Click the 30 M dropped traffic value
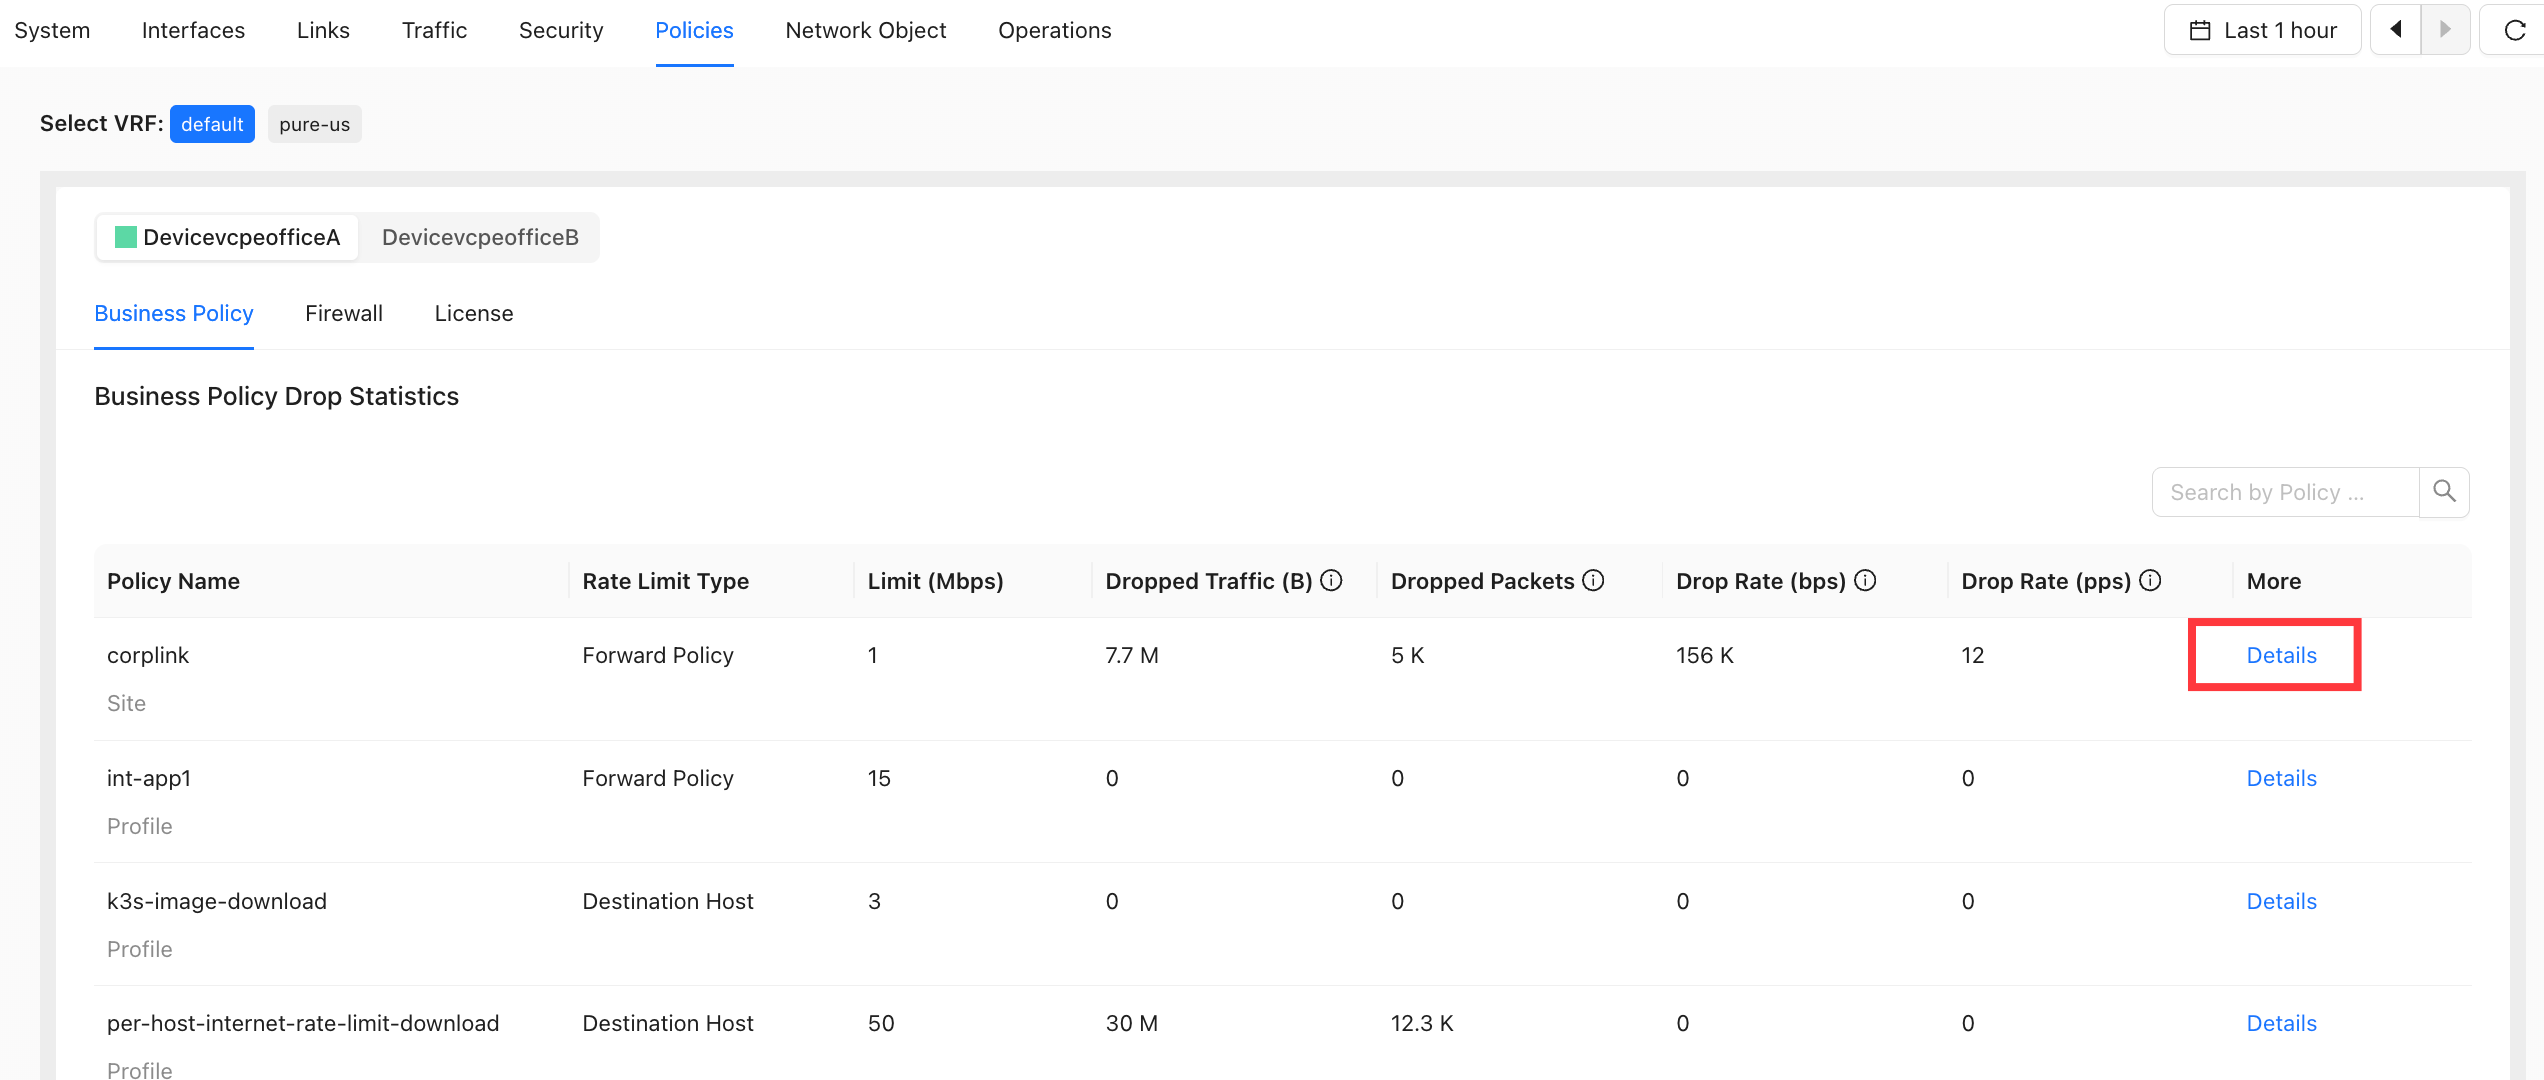2544x1080 pixels. coord(1132,1023)
